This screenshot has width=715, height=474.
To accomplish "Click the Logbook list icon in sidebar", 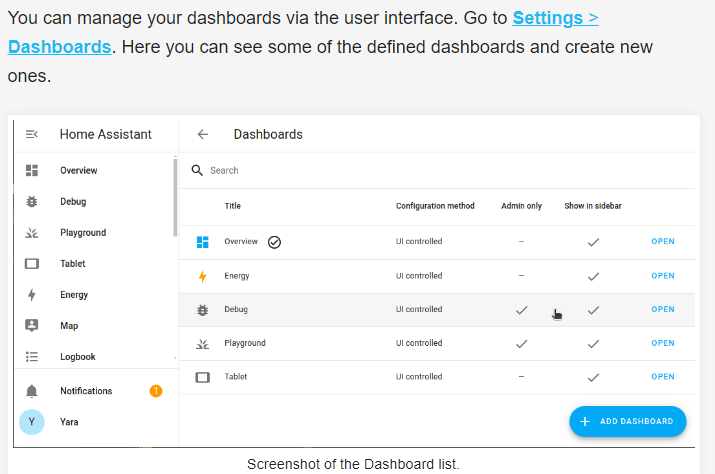I will tap(31, 357).
